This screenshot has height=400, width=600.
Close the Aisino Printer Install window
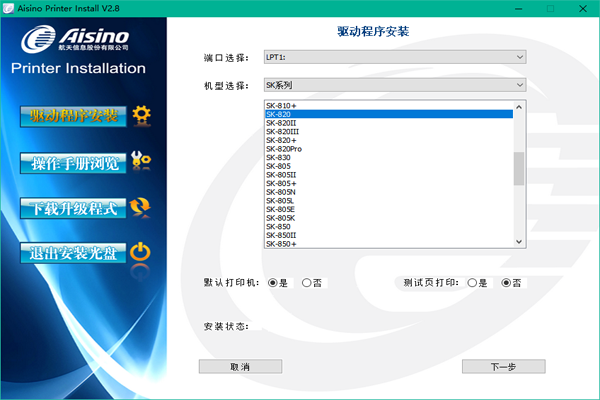click(x=583, y=8)
